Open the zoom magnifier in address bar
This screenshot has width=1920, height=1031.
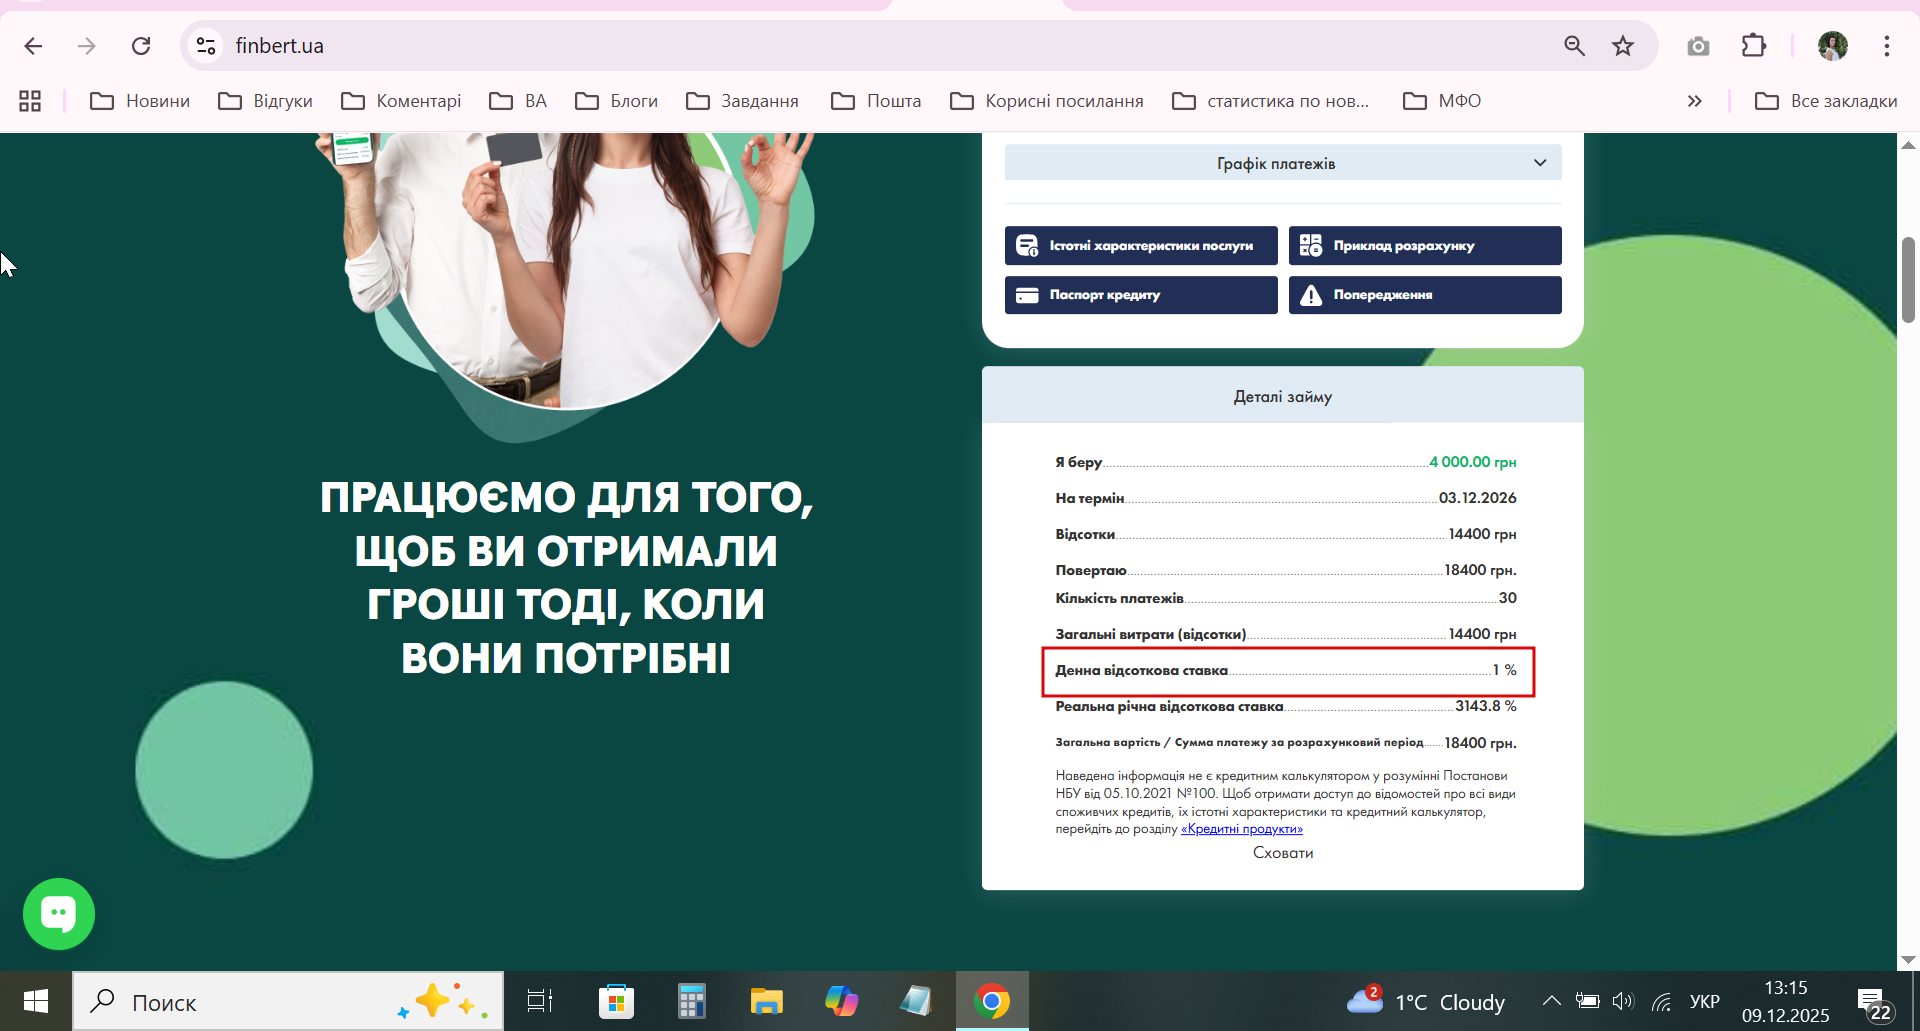coord(1574,46)
